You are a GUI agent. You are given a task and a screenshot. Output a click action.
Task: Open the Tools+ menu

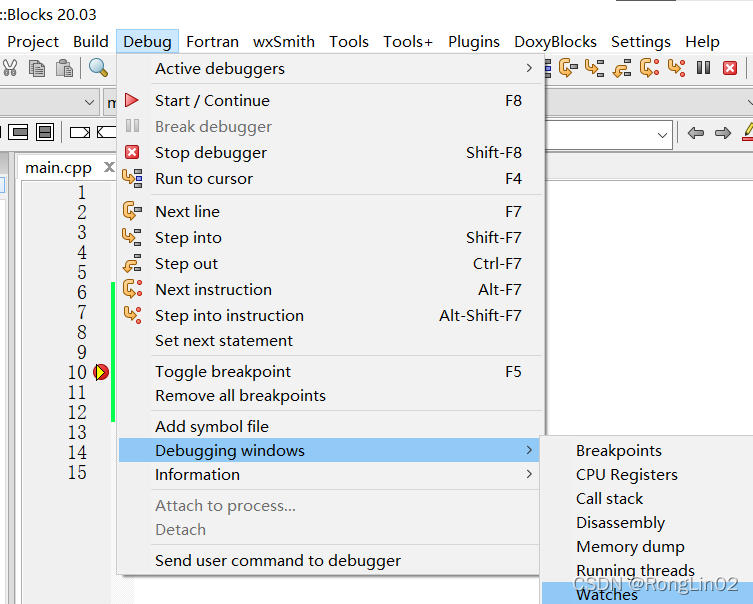[408, 42]
